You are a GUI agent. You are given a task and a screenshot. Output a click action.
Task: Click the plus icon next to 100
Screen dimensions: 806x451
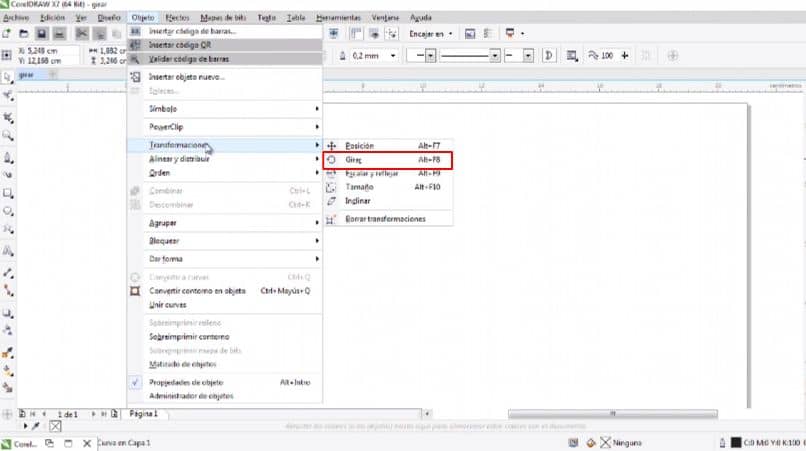point(625,56)
